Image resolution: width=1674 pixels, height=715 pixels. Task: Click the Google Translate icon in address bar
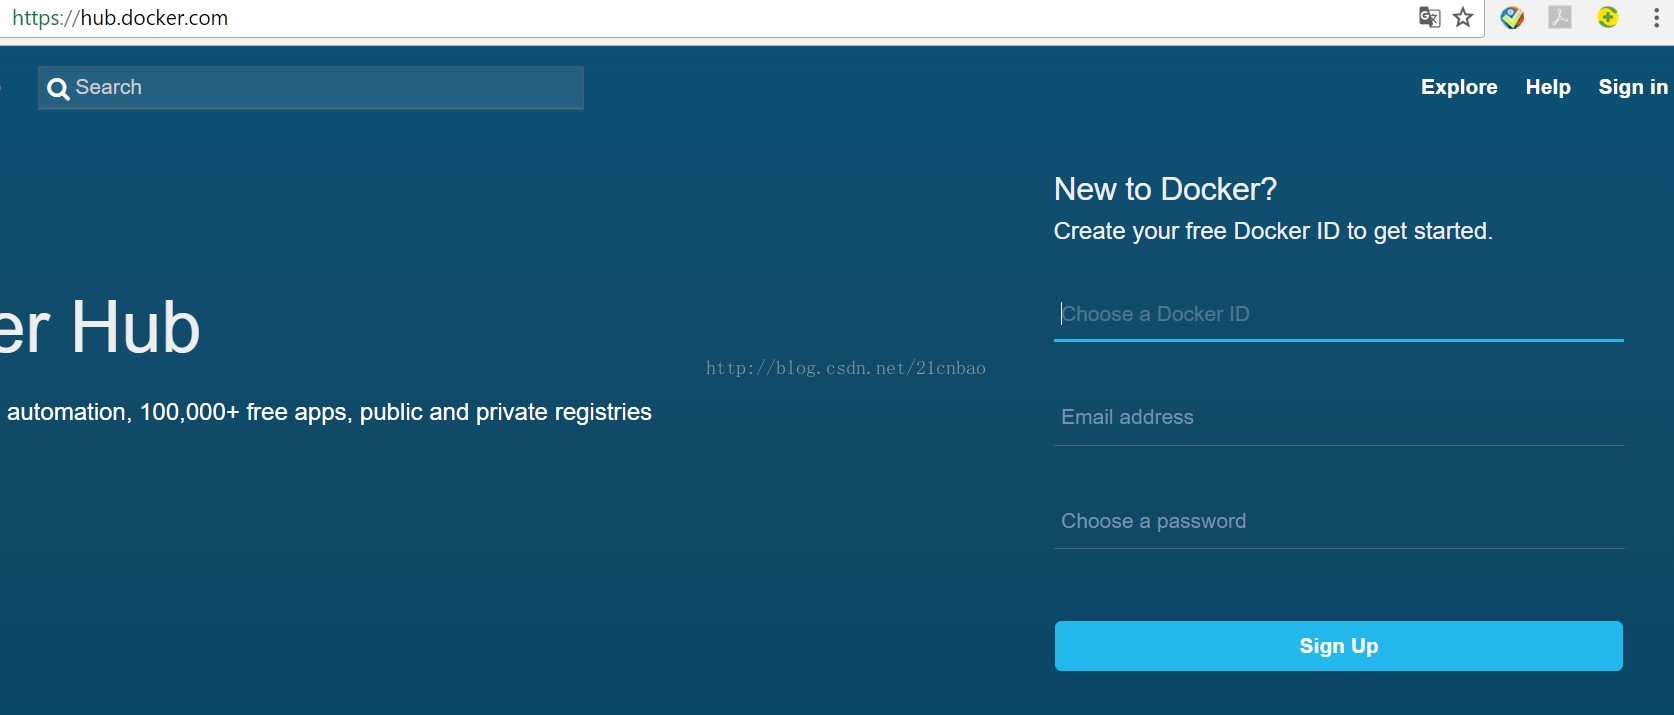coord(1429,17)
